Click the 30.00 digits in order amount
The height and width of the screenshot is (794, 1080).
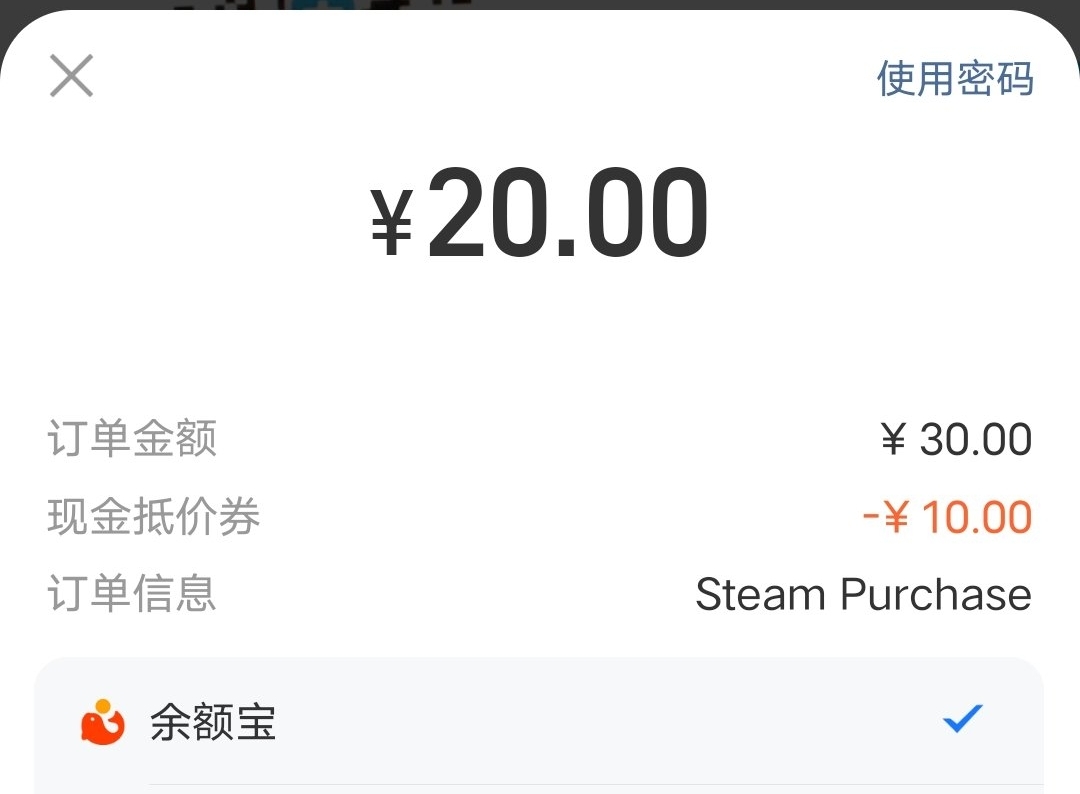[976, 440]
